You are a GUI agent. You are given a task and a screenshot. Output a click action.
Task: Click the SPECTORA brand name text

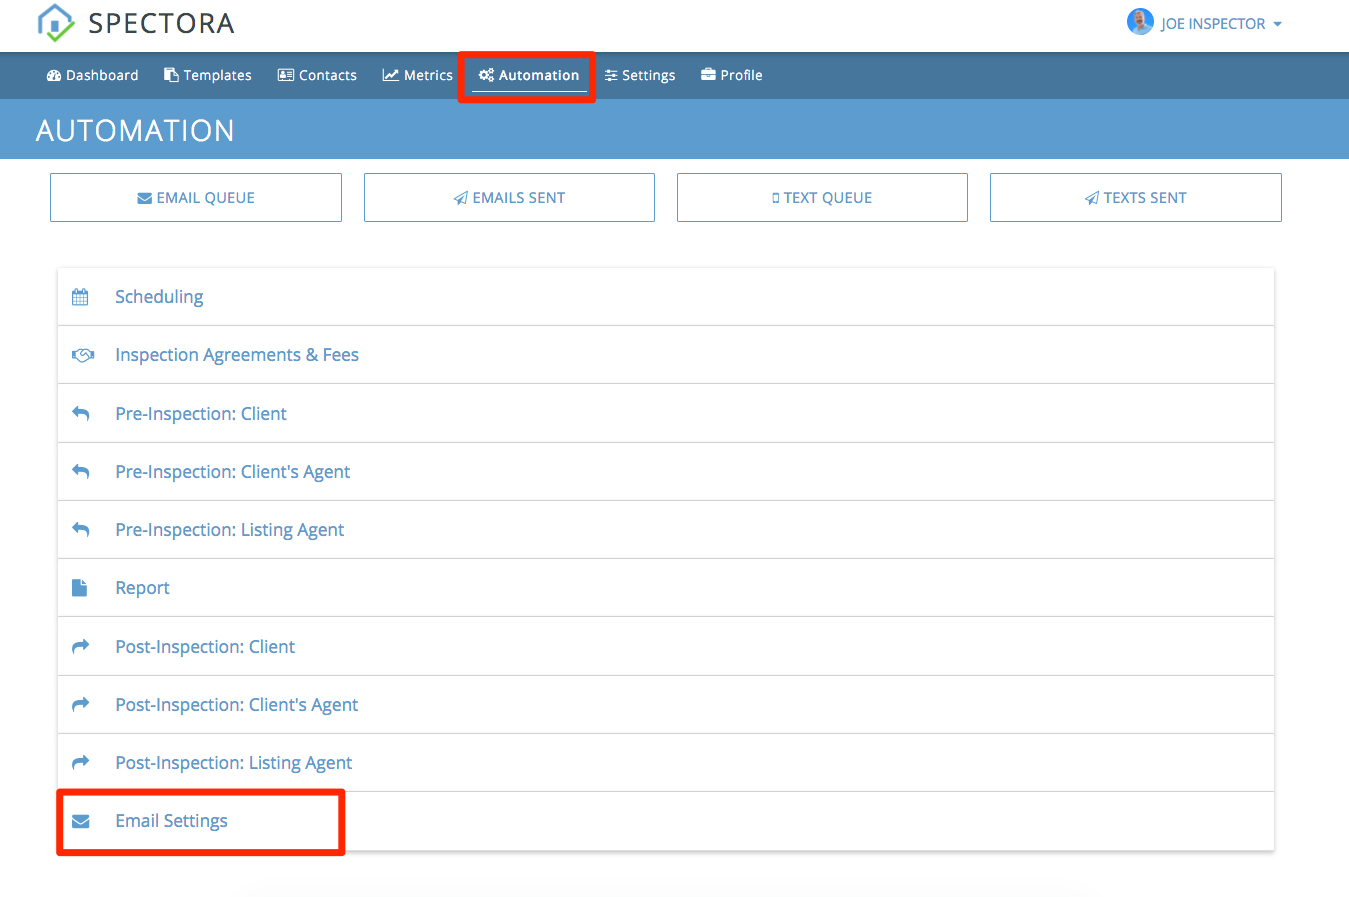click(161, 23)
